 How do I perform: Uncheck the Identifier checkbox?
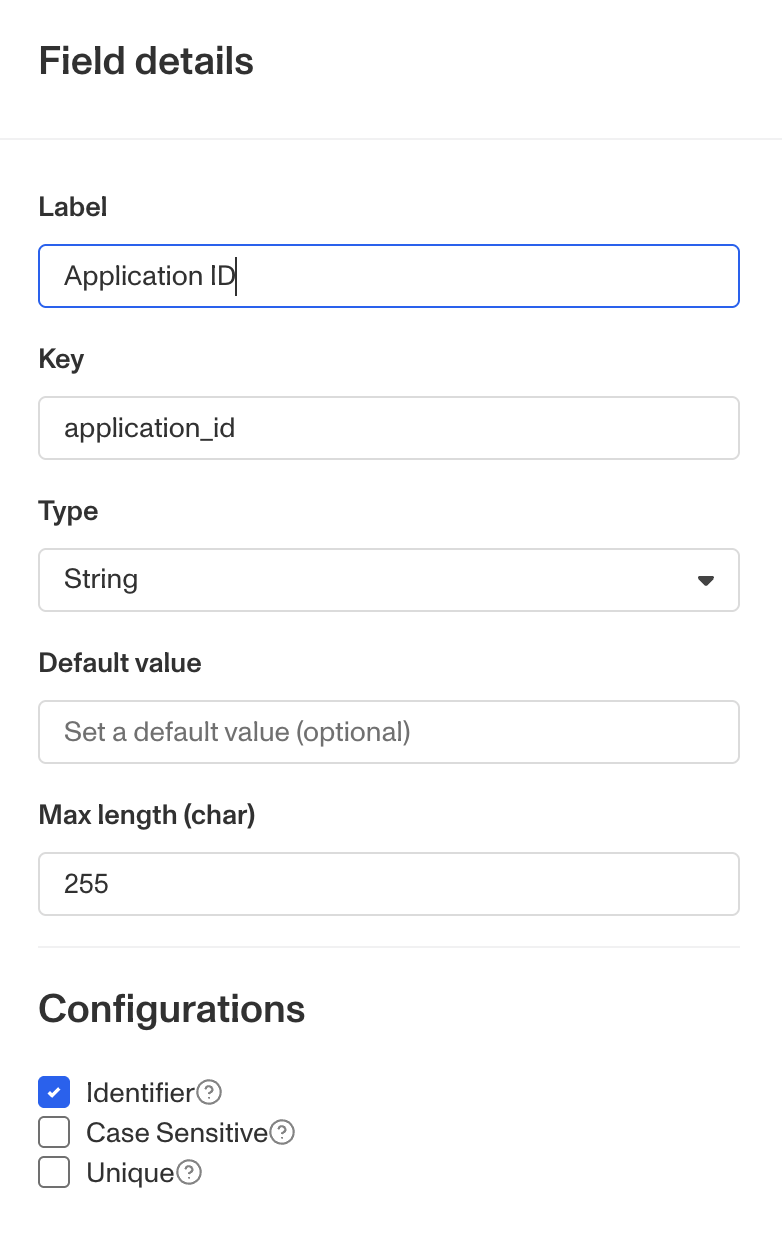pos(54,1092)
